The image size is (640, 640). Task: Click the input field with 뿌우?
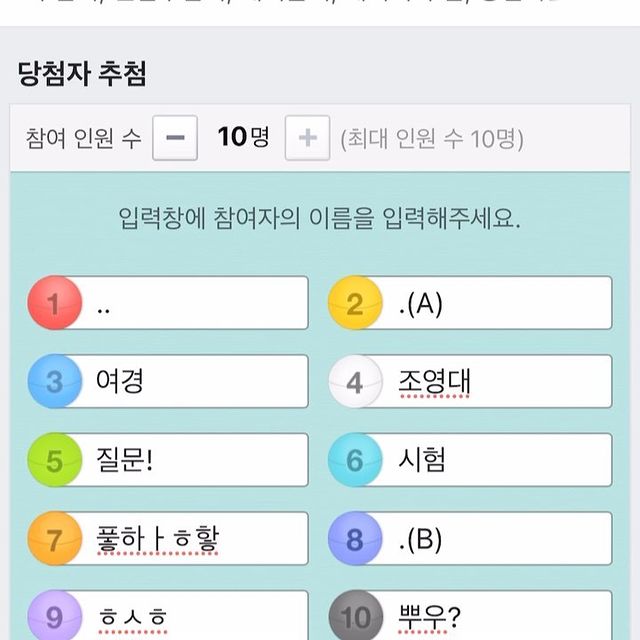coord(500,615)
